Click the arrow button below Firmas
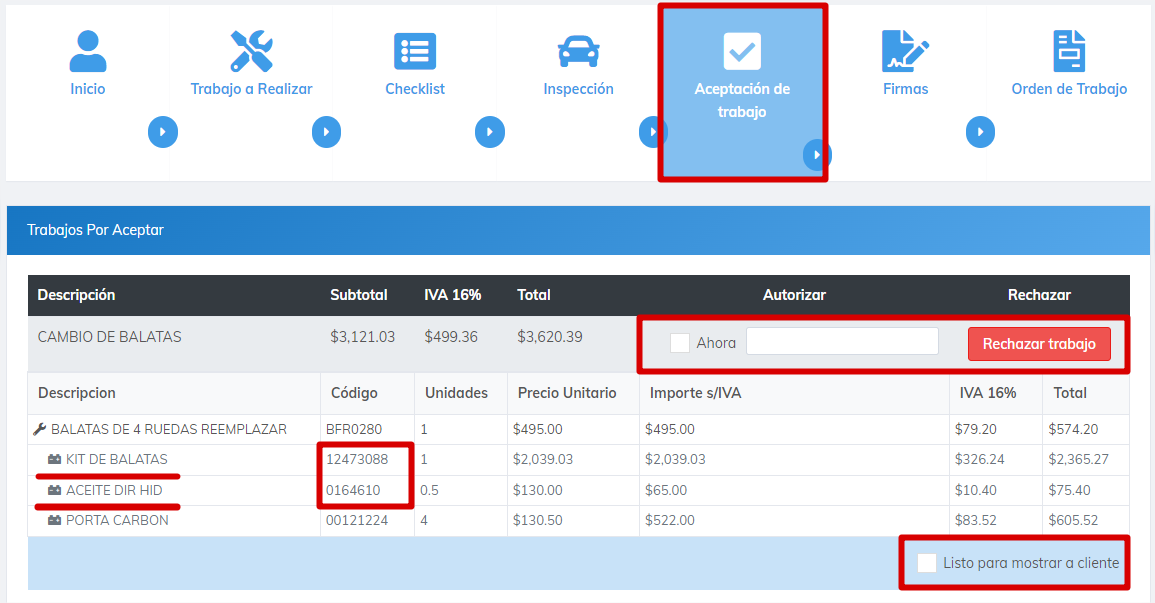Image resolution: width=1155 pixels, height=603 pixels. coord(980,132)
